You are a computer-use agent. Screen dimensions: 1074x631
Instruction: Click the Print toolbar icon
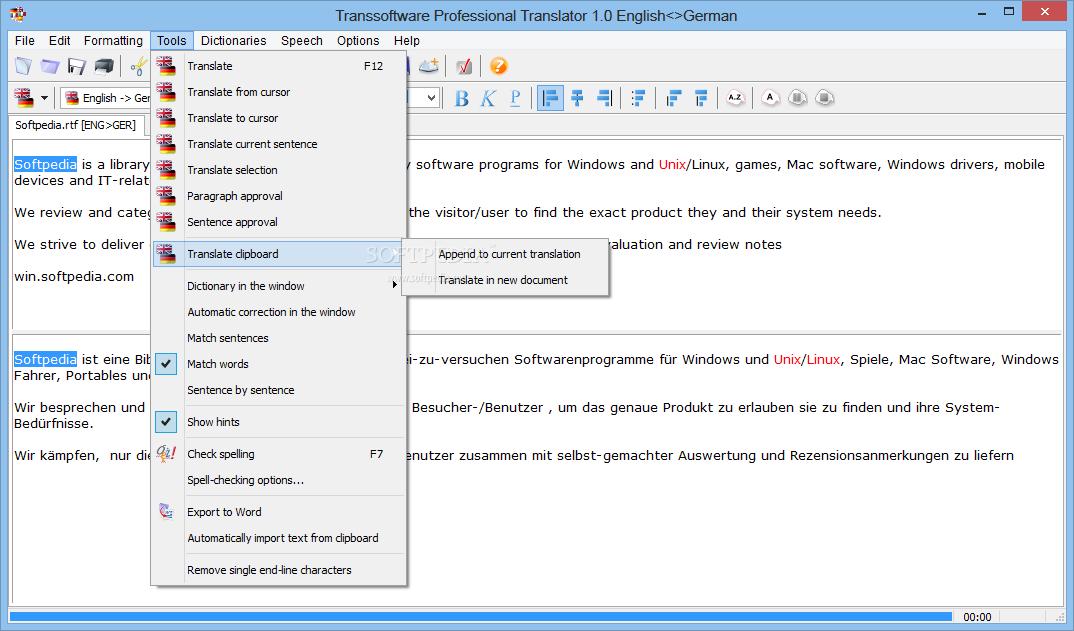tap(104, 66)
